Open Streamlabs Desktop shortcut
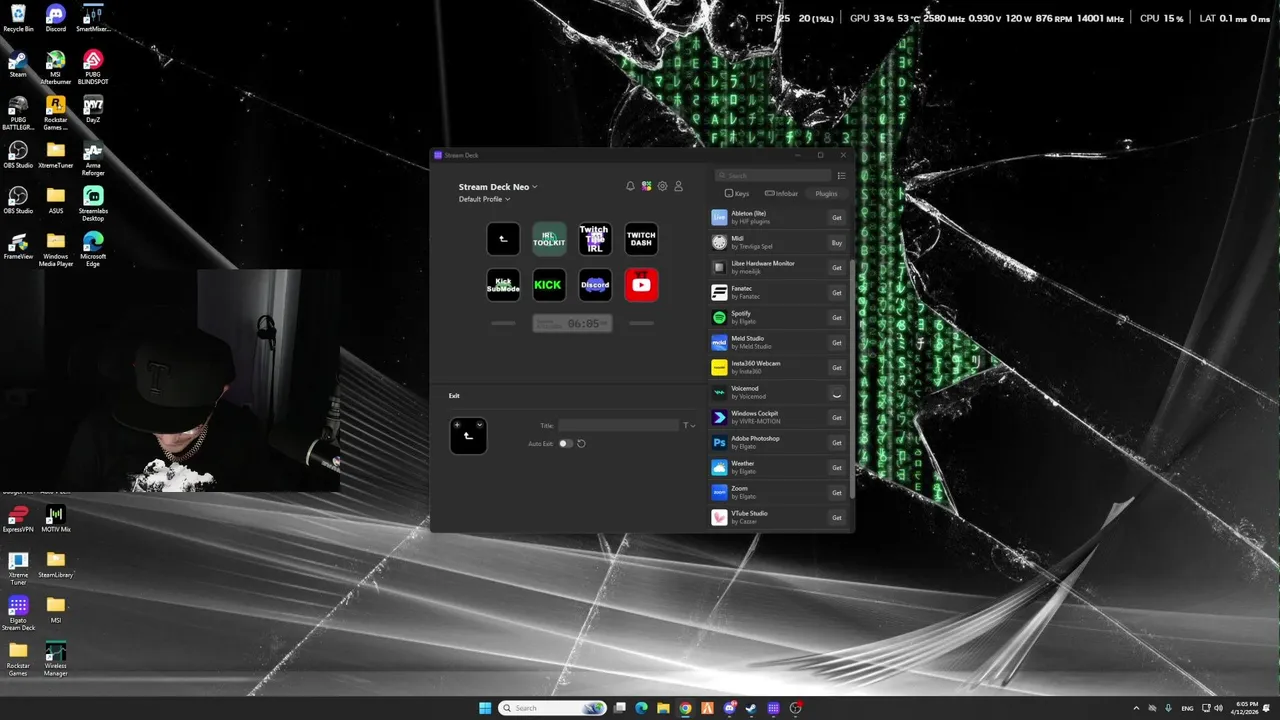This screenshot has height=720, width=1280. click(x=93, y=203)
